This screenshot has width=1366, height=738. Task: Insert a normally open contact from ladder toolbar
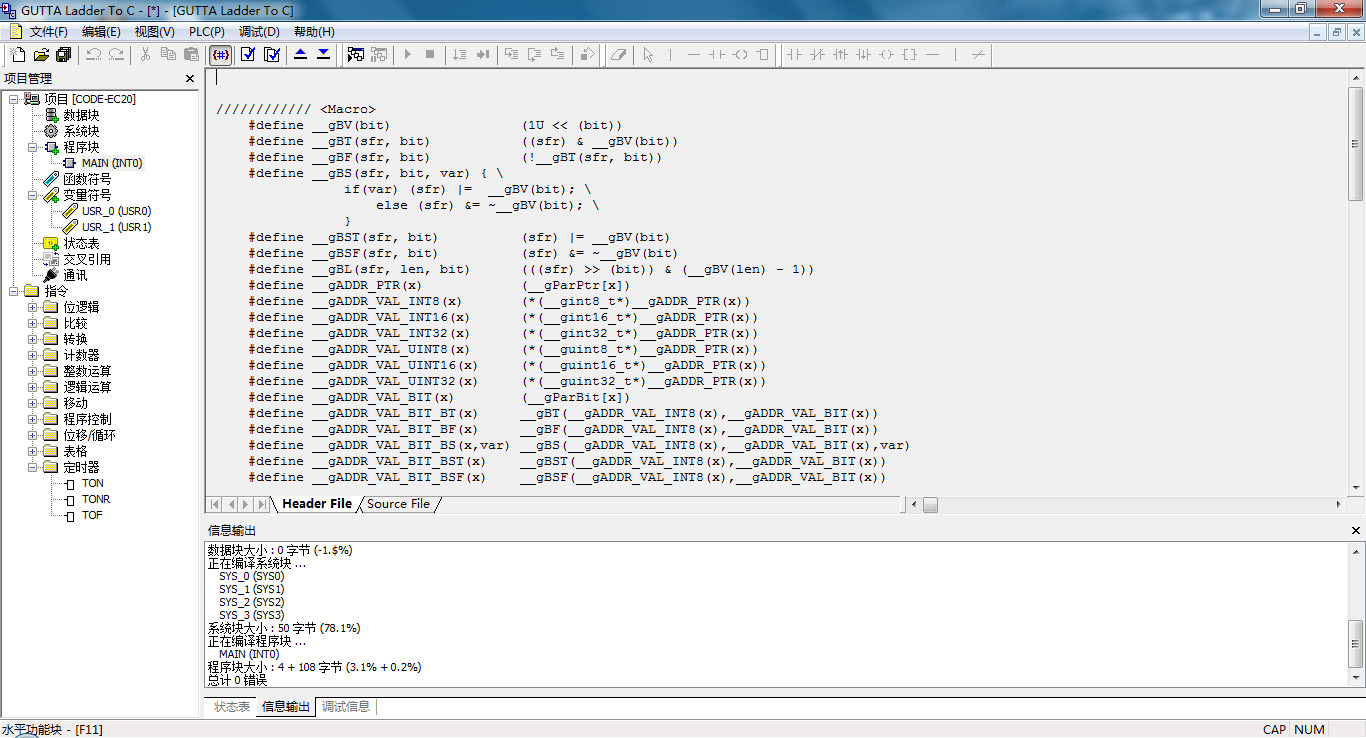[794, 54]
